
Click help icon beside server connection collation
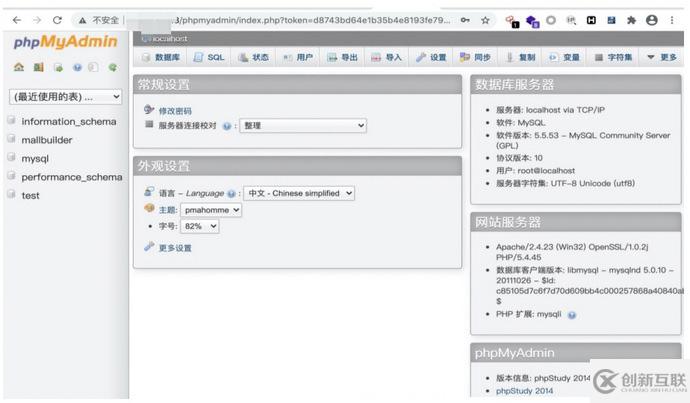[x=227, y=126]
